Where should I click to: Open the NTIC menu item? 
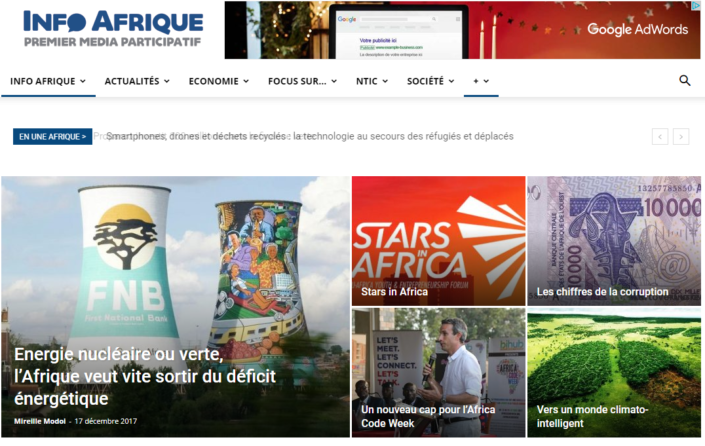click(x=372, y=81)
